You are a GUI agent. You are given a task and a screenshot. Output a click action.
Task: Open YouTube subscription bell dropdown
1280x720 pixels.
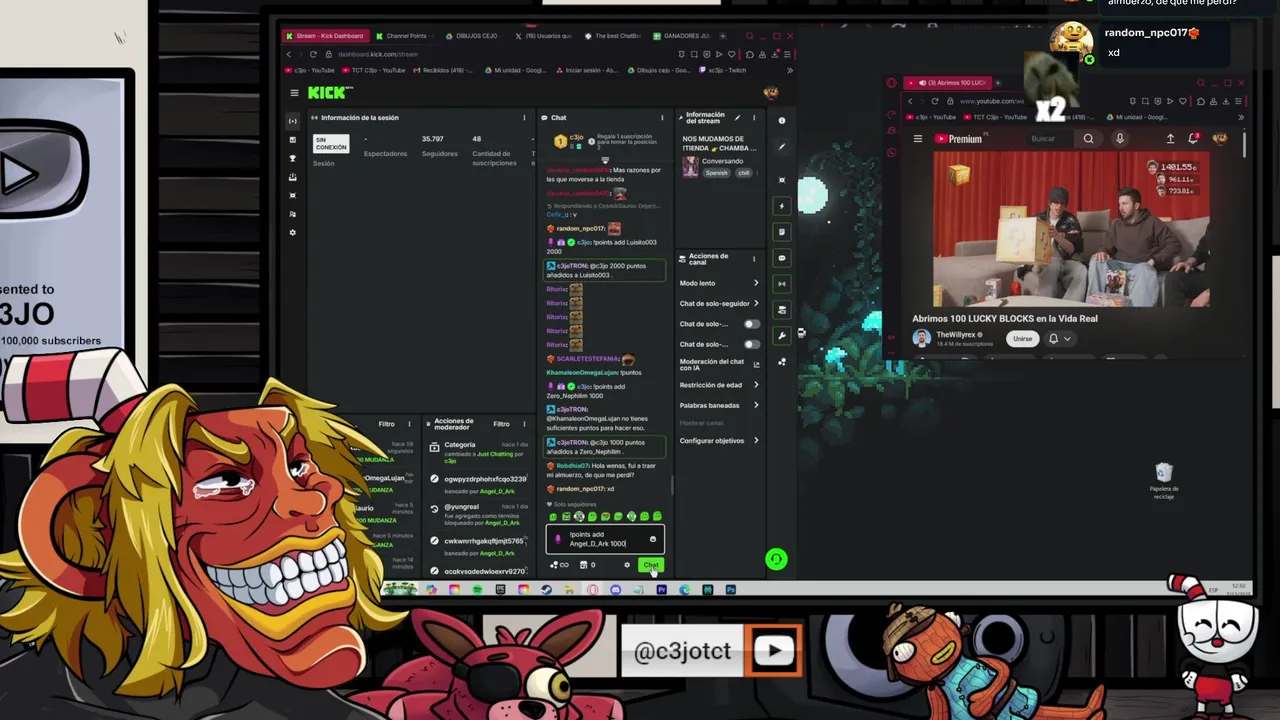tap(1059, 339)
